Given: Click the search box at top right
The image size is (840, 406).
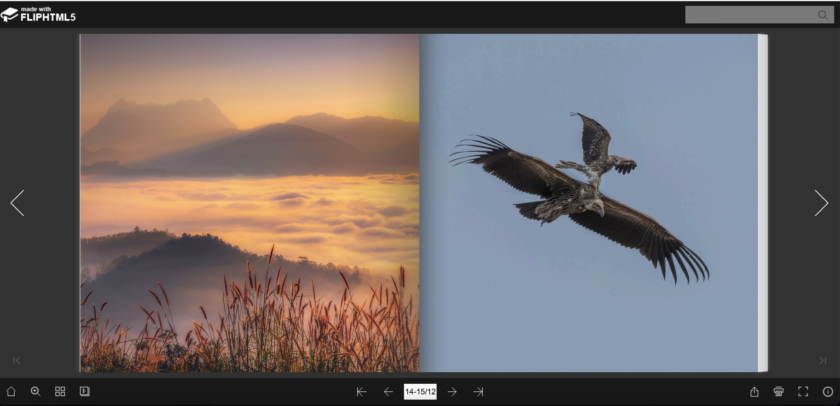Looking at the screenshot, I should (750, 15).
